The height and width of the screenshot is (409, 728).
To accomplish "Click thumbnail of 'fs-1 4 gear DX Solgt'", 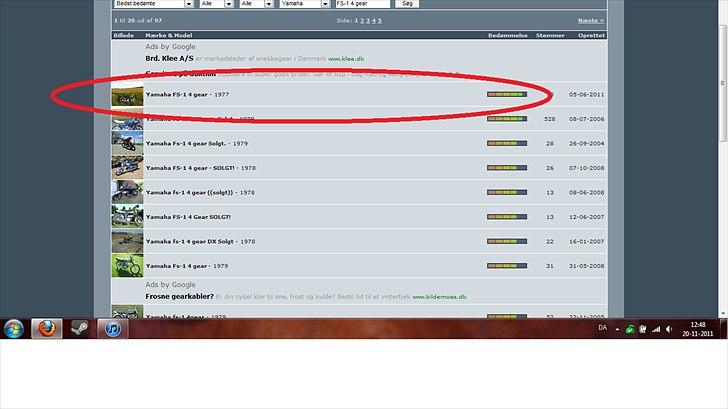I will (x=127, y=241).
